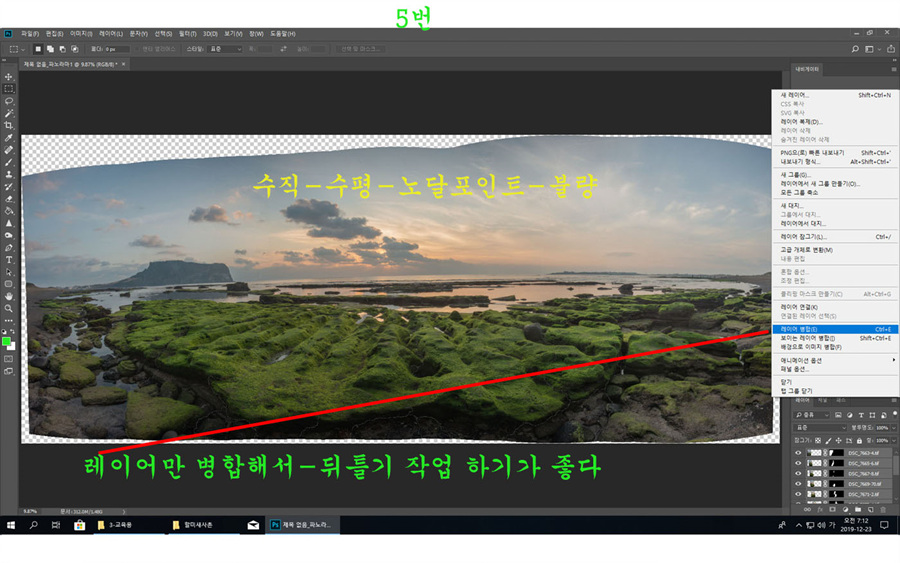Toggle Lock All padlock in Layers panel
This screenshot has height=563, width=900.
click(x=859, y=441)
